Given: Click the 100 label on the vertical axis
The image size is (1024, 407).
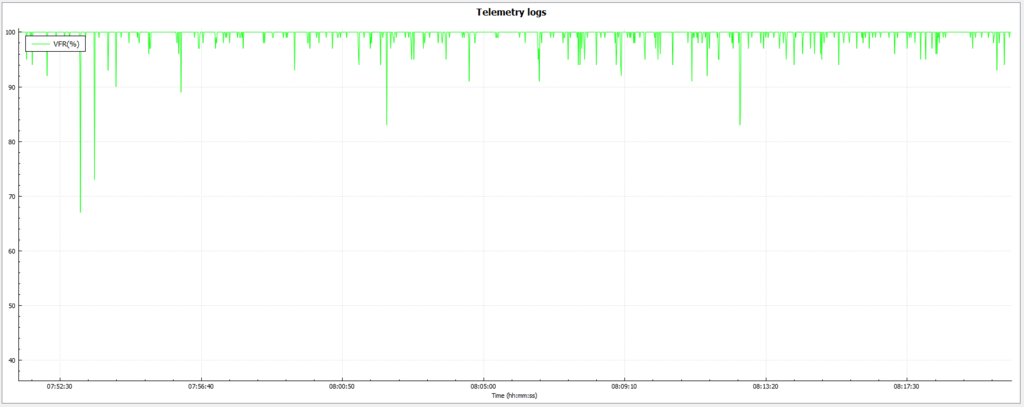Looking at the screenshot, I should tap(9, 32).
